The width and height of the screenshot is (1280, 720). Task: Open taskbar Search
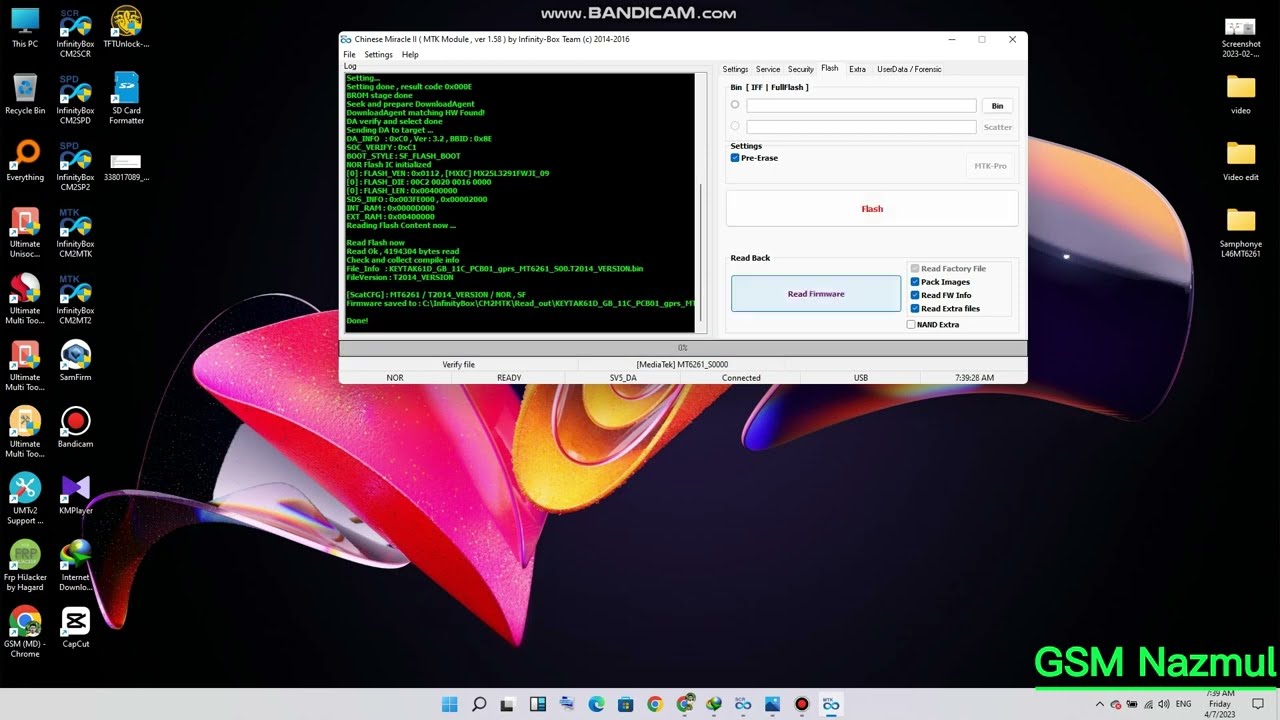click(479, 704)
